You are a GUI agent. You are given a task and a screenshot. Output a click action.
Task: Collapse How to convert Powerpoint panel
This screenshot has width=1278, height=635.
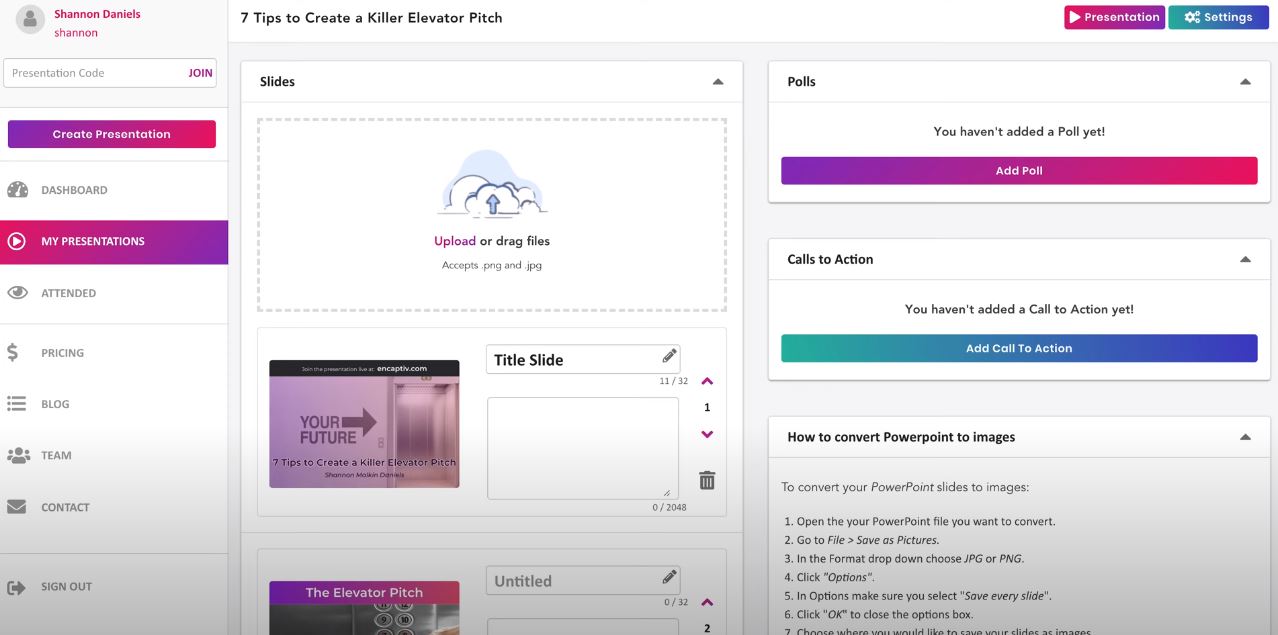pos(1245,437)
